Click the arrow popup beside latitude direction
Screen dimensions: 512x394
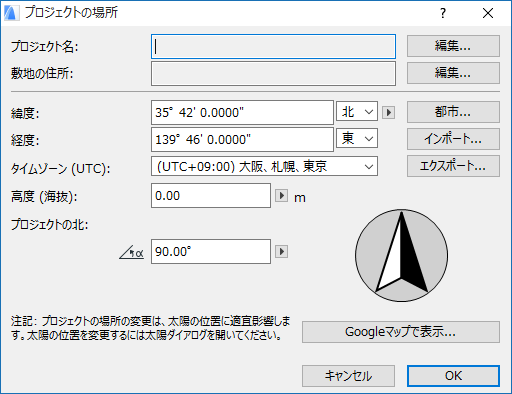388,112
